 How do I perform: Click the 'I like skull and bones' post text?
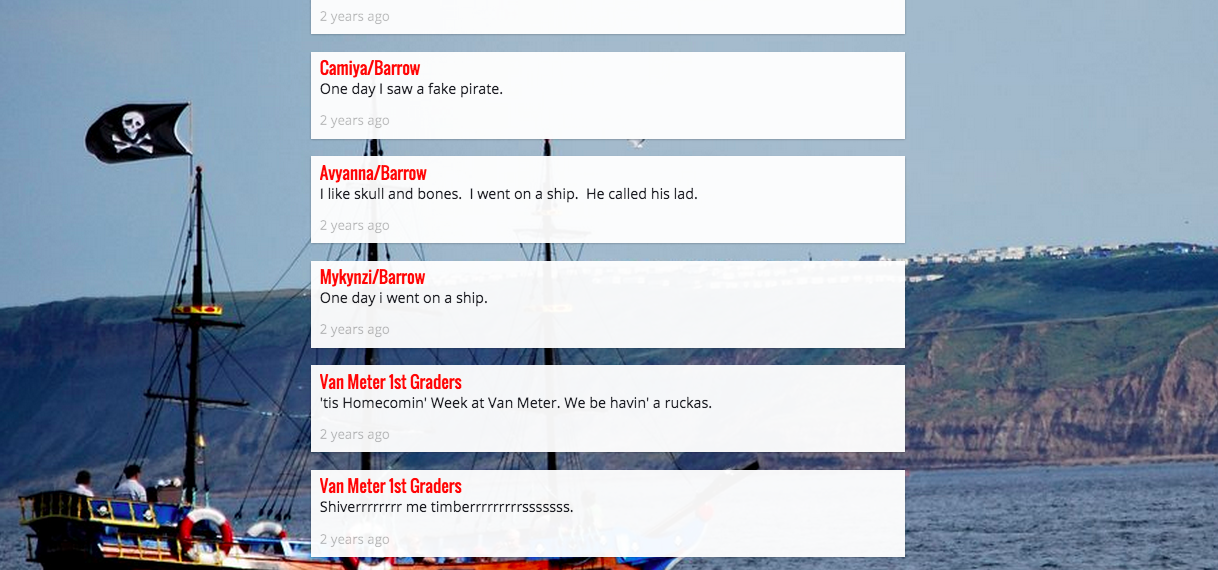pos(509,194)
